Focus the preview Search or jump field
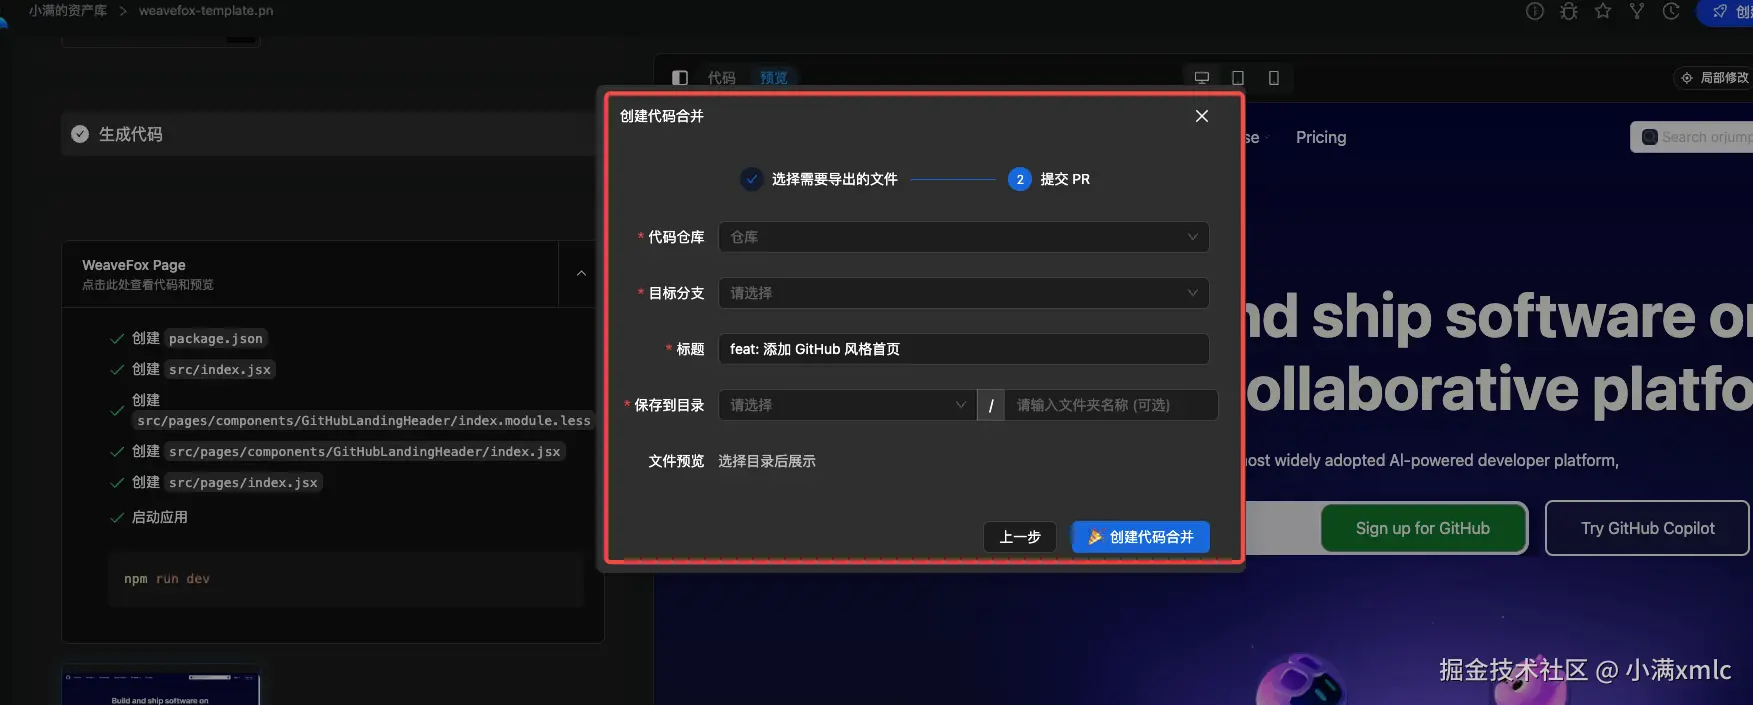Image resolution: width=1753 pixels, height=705 pixels. tap(1692, 137)
